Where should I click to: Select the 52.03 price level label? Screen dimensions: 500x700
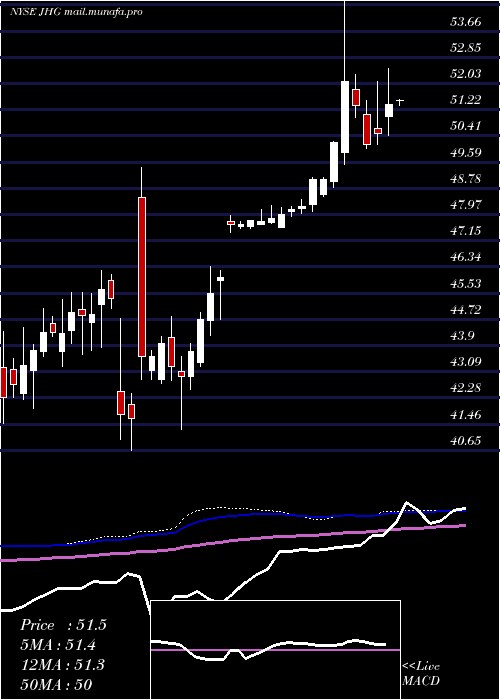tap(466, 74)
